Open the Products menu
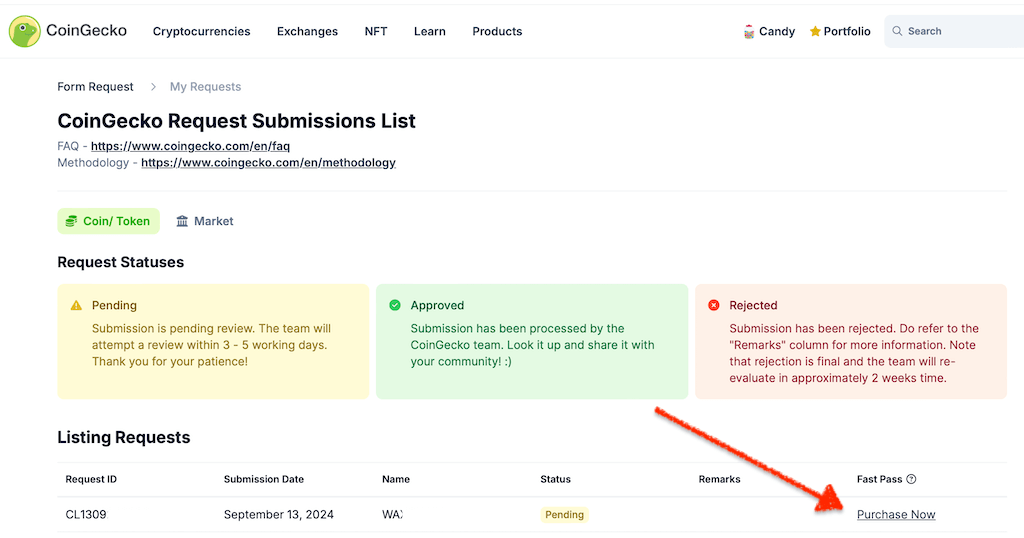The height and width of the screenshot is (538, 1024). [497, 31]
